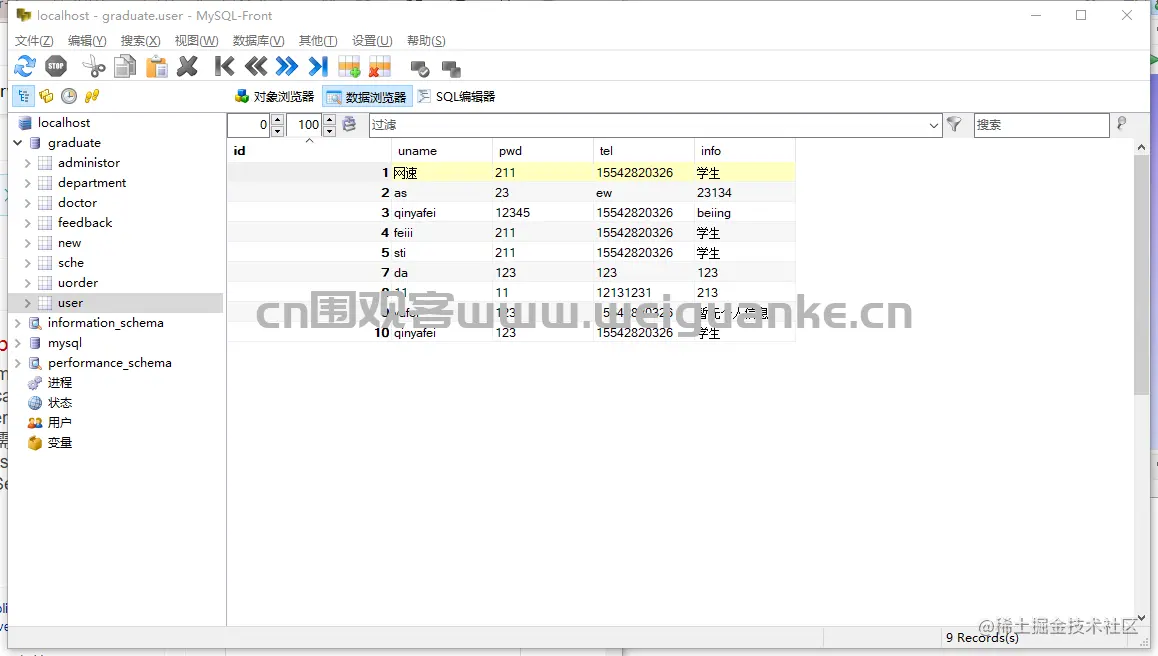Open the 其他 menu
Image resolution: width=1158 pixels, height=656 pixels.
coord(318,41)
